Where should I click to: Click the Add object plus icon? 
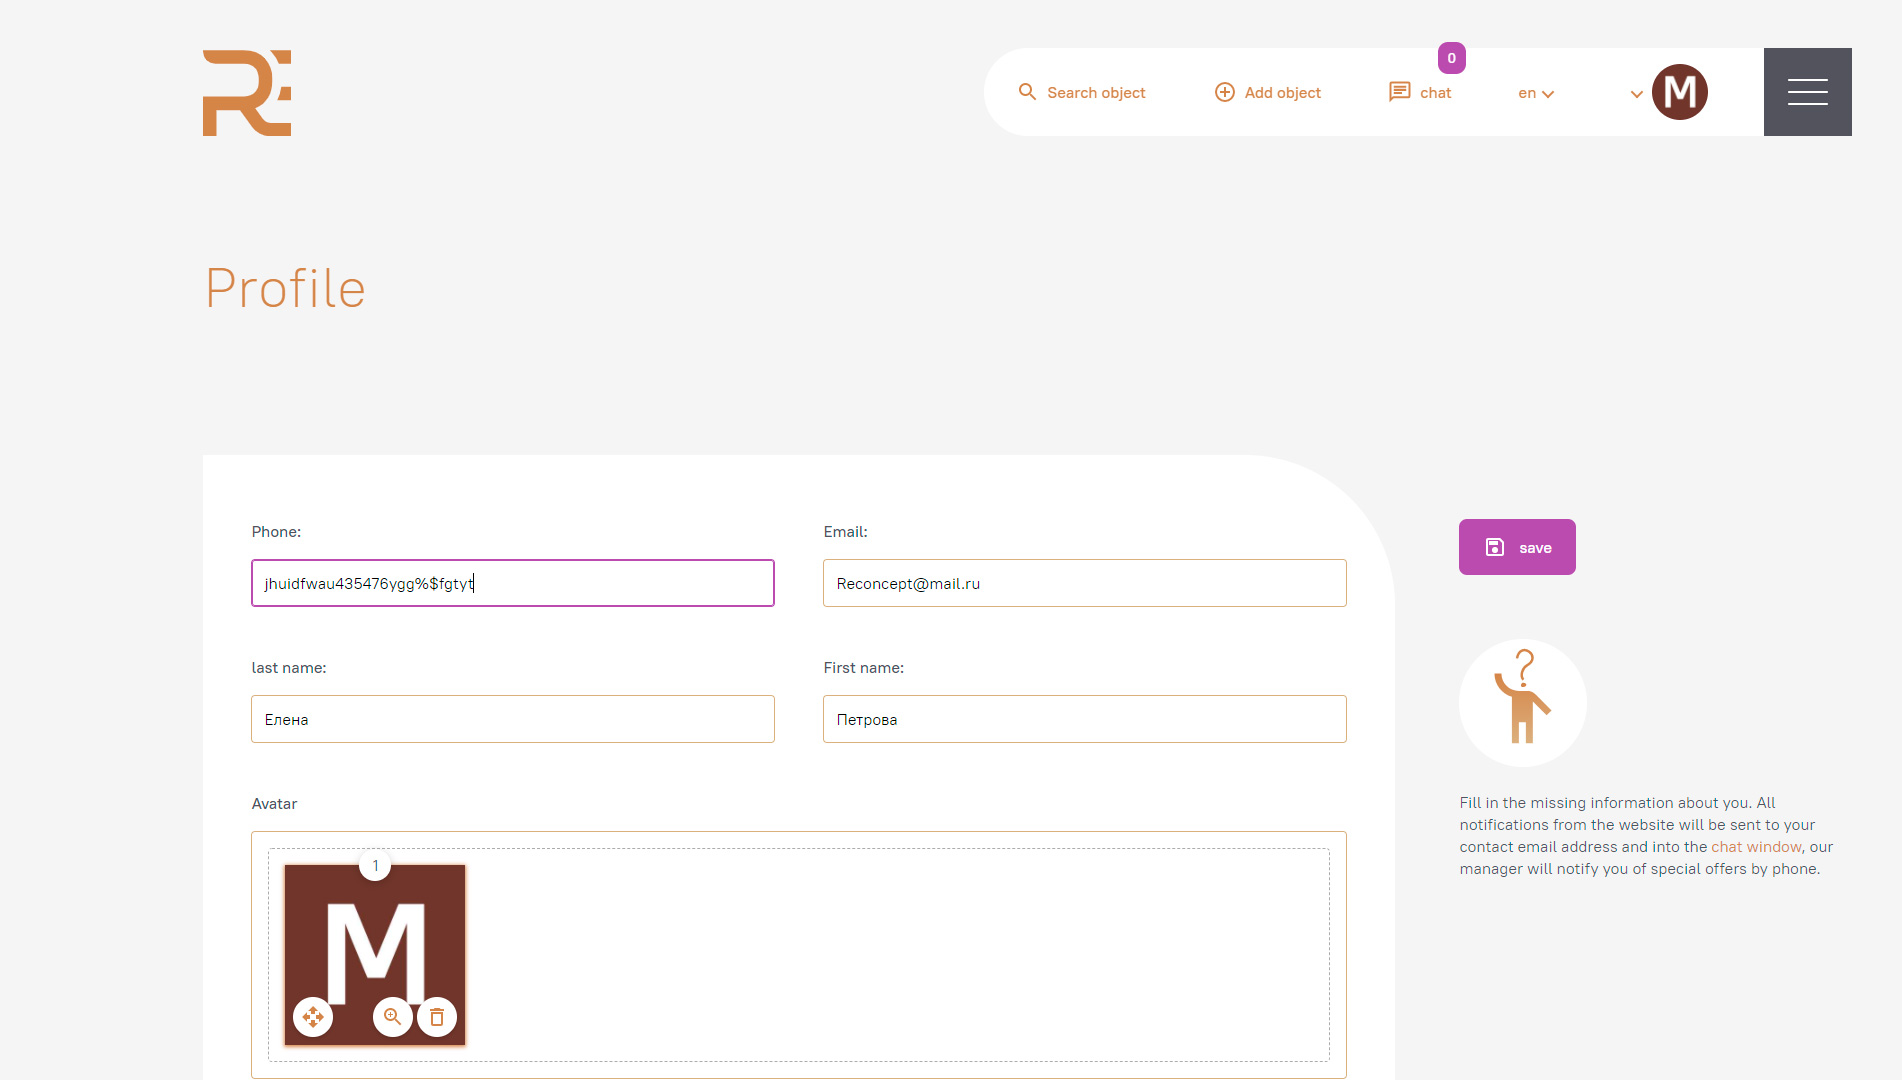pyautogui.click(x=1224, y=92)
